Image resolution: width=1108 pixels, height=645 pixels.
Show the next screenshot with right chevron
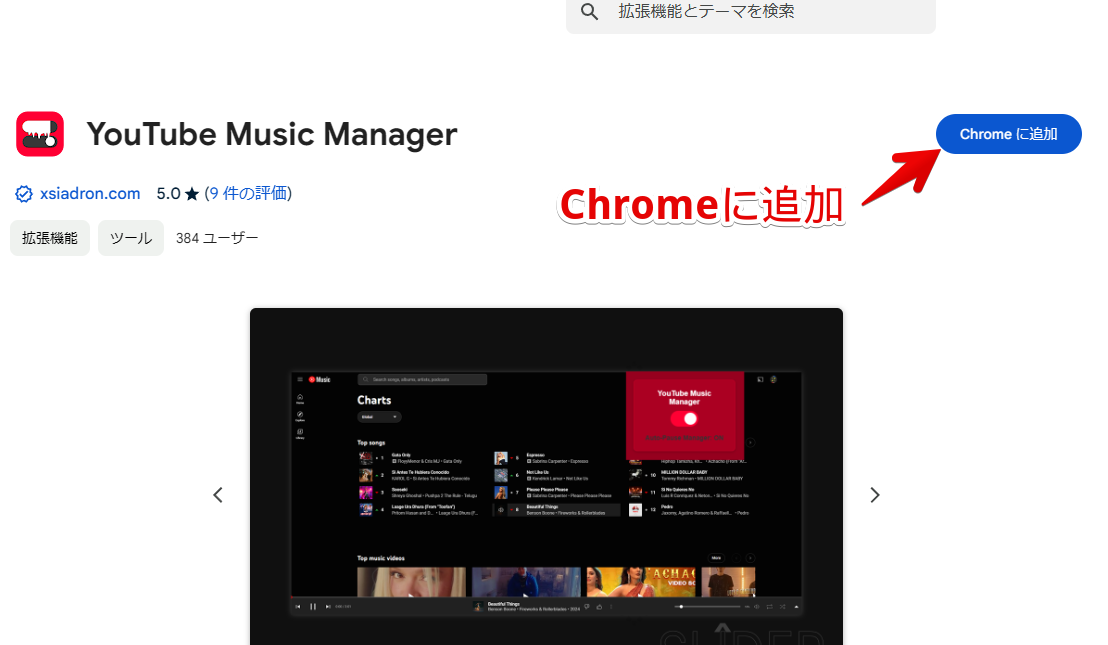pos(875,495)
